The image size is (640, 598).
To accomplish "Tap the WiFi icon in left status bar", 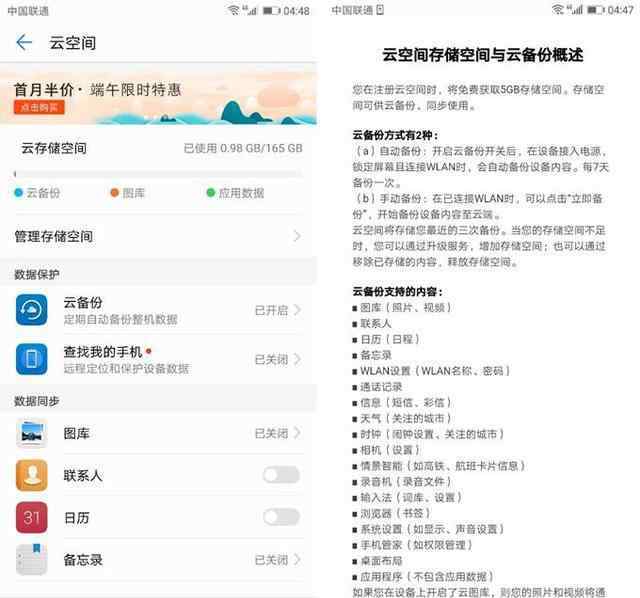I will (x=233, y=10).
